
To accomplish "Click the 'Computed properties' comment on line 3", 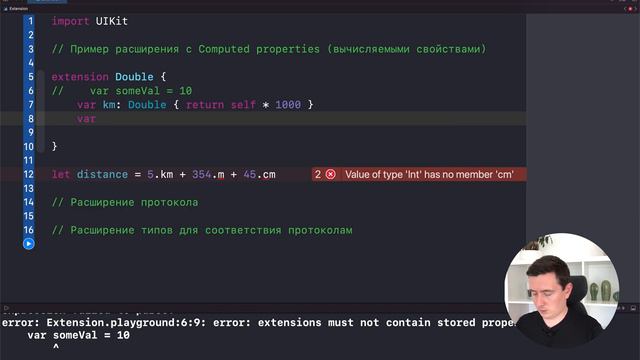I will click(259, 49).
